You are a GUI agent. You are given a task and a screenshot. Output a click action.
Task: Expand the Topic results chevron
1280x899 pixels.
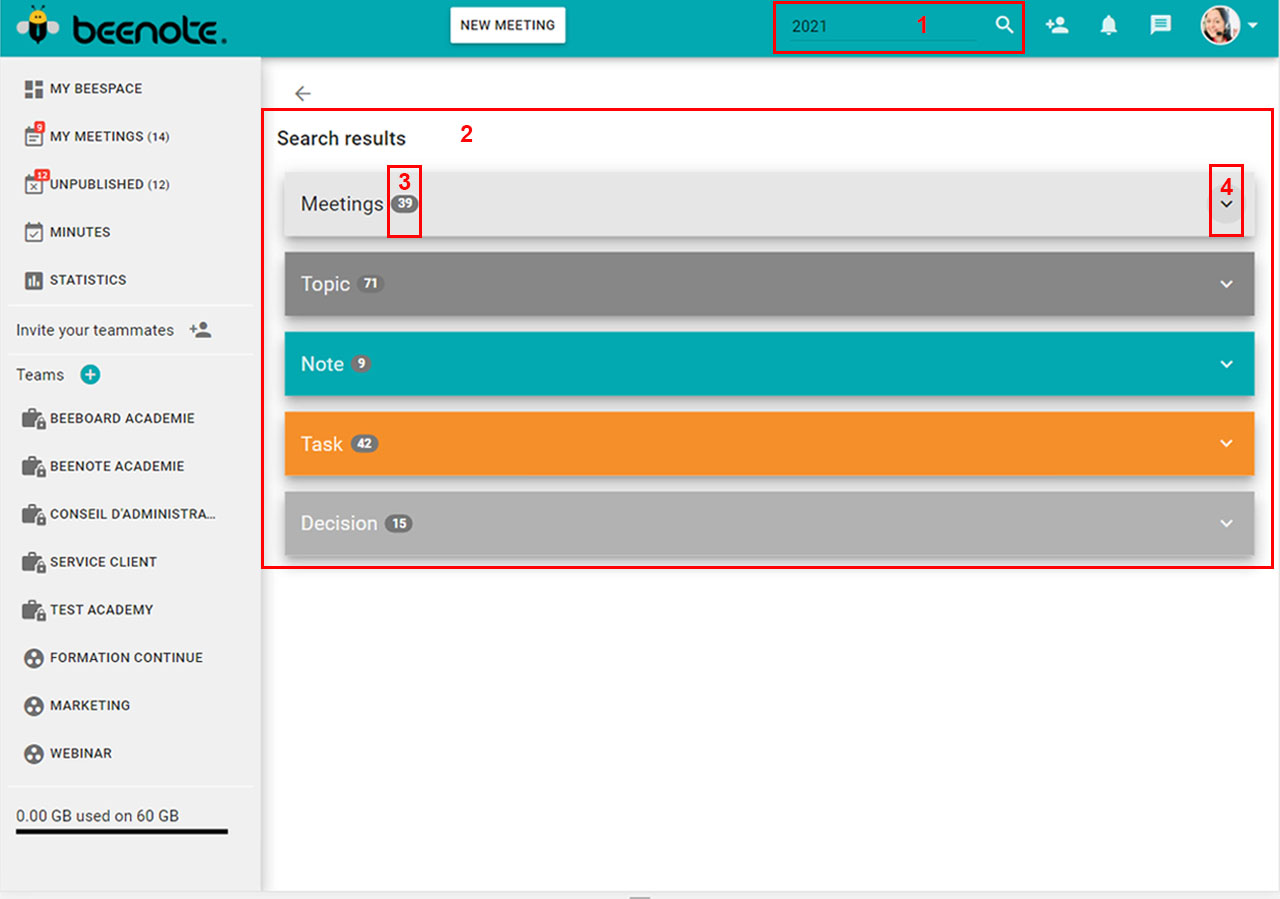(1227, 284)
